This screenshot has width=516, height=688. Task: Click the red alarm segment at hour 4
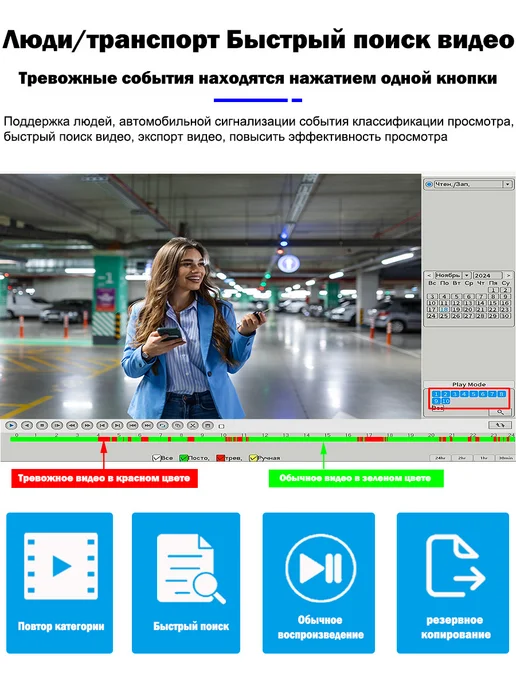click(x=104, y=439)
